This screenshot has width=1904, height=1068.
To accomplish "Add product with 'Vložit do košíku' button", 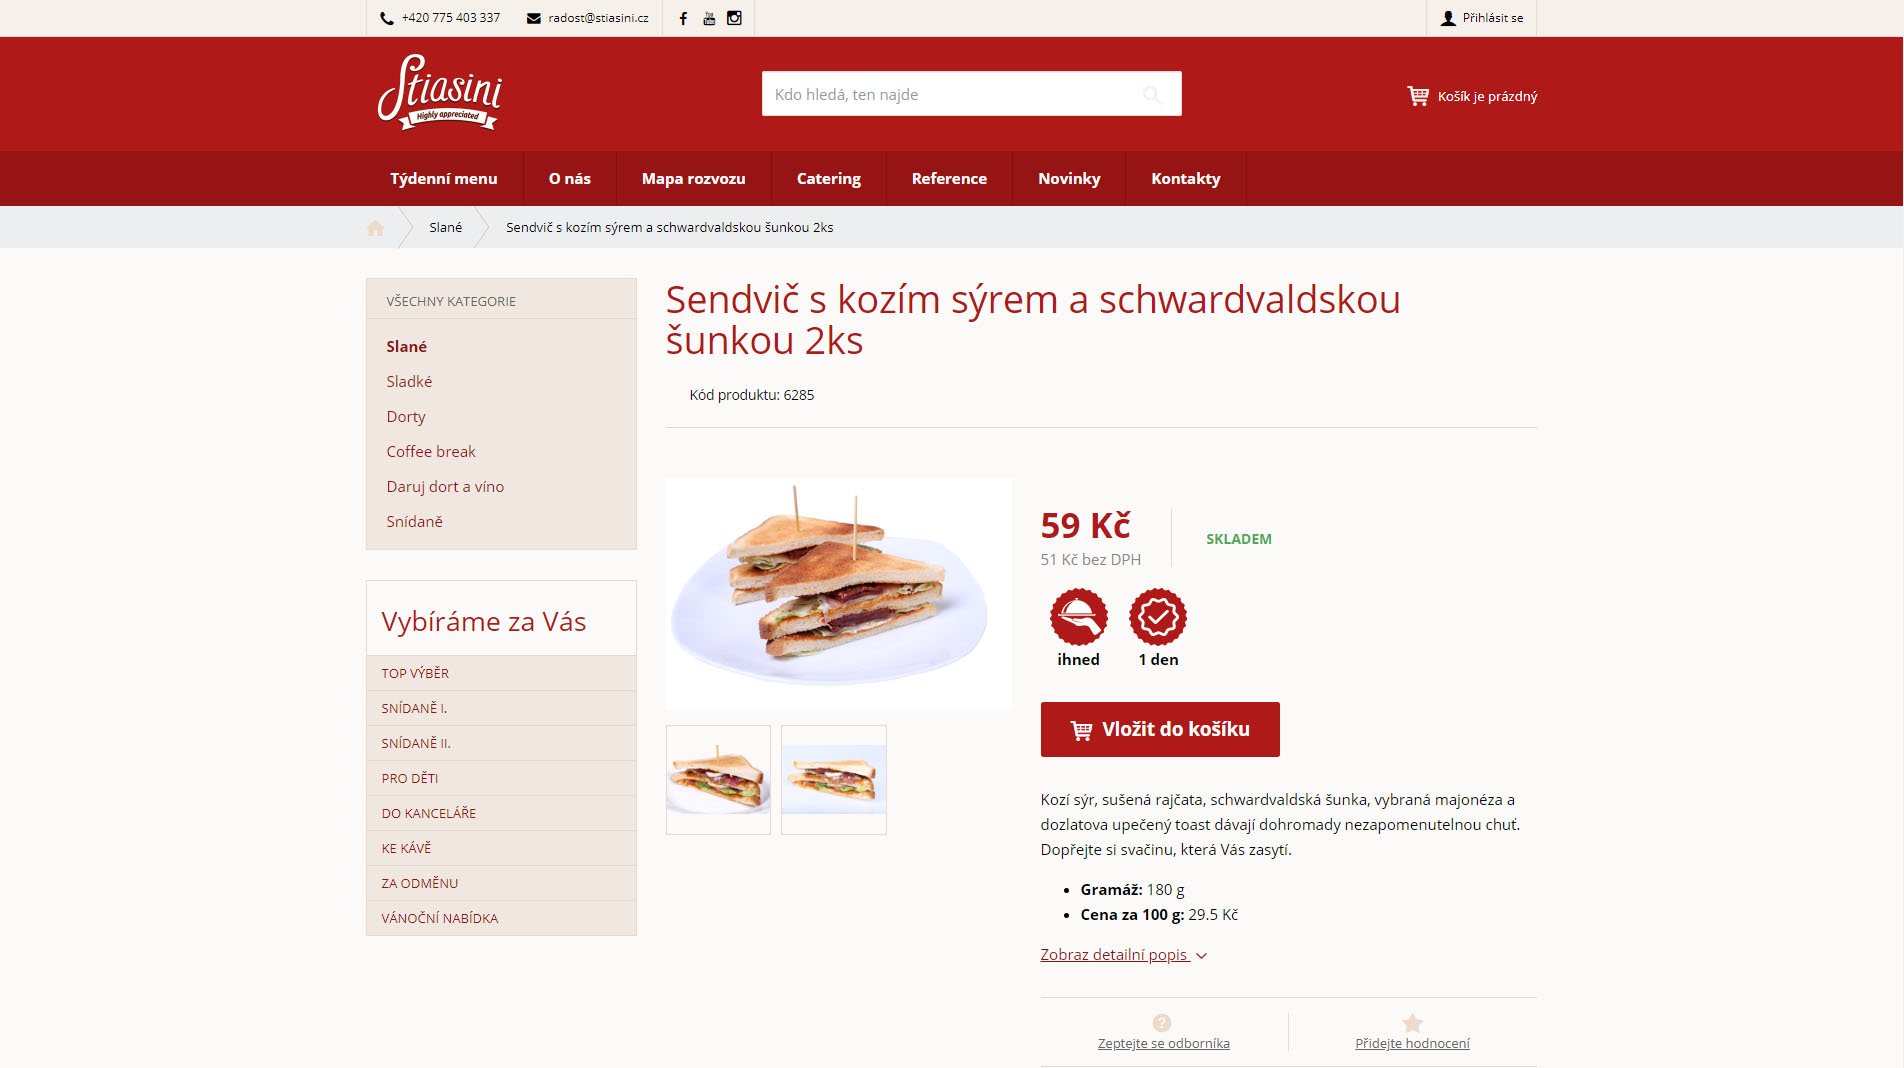I will 1160,729.
